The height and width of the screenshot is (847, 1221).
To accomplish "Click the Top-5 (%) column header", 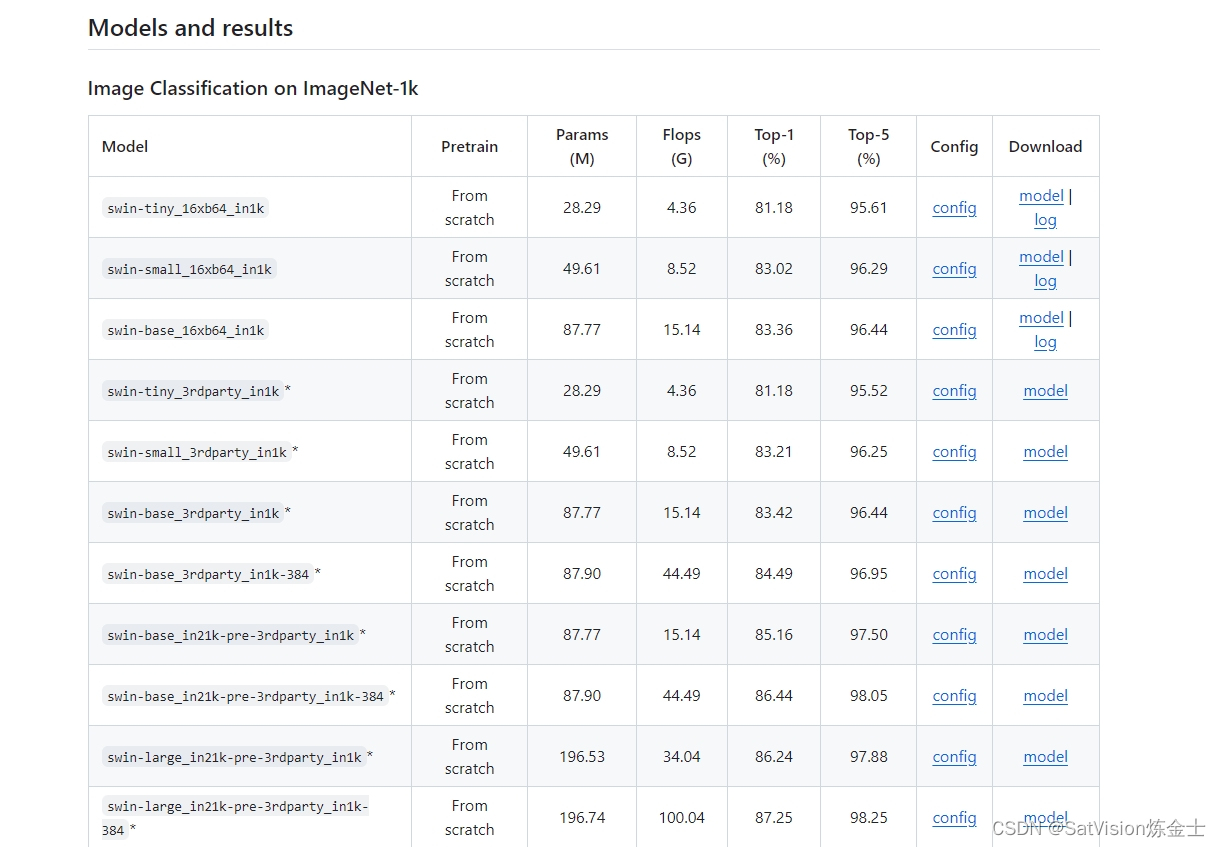I will 868,146.
